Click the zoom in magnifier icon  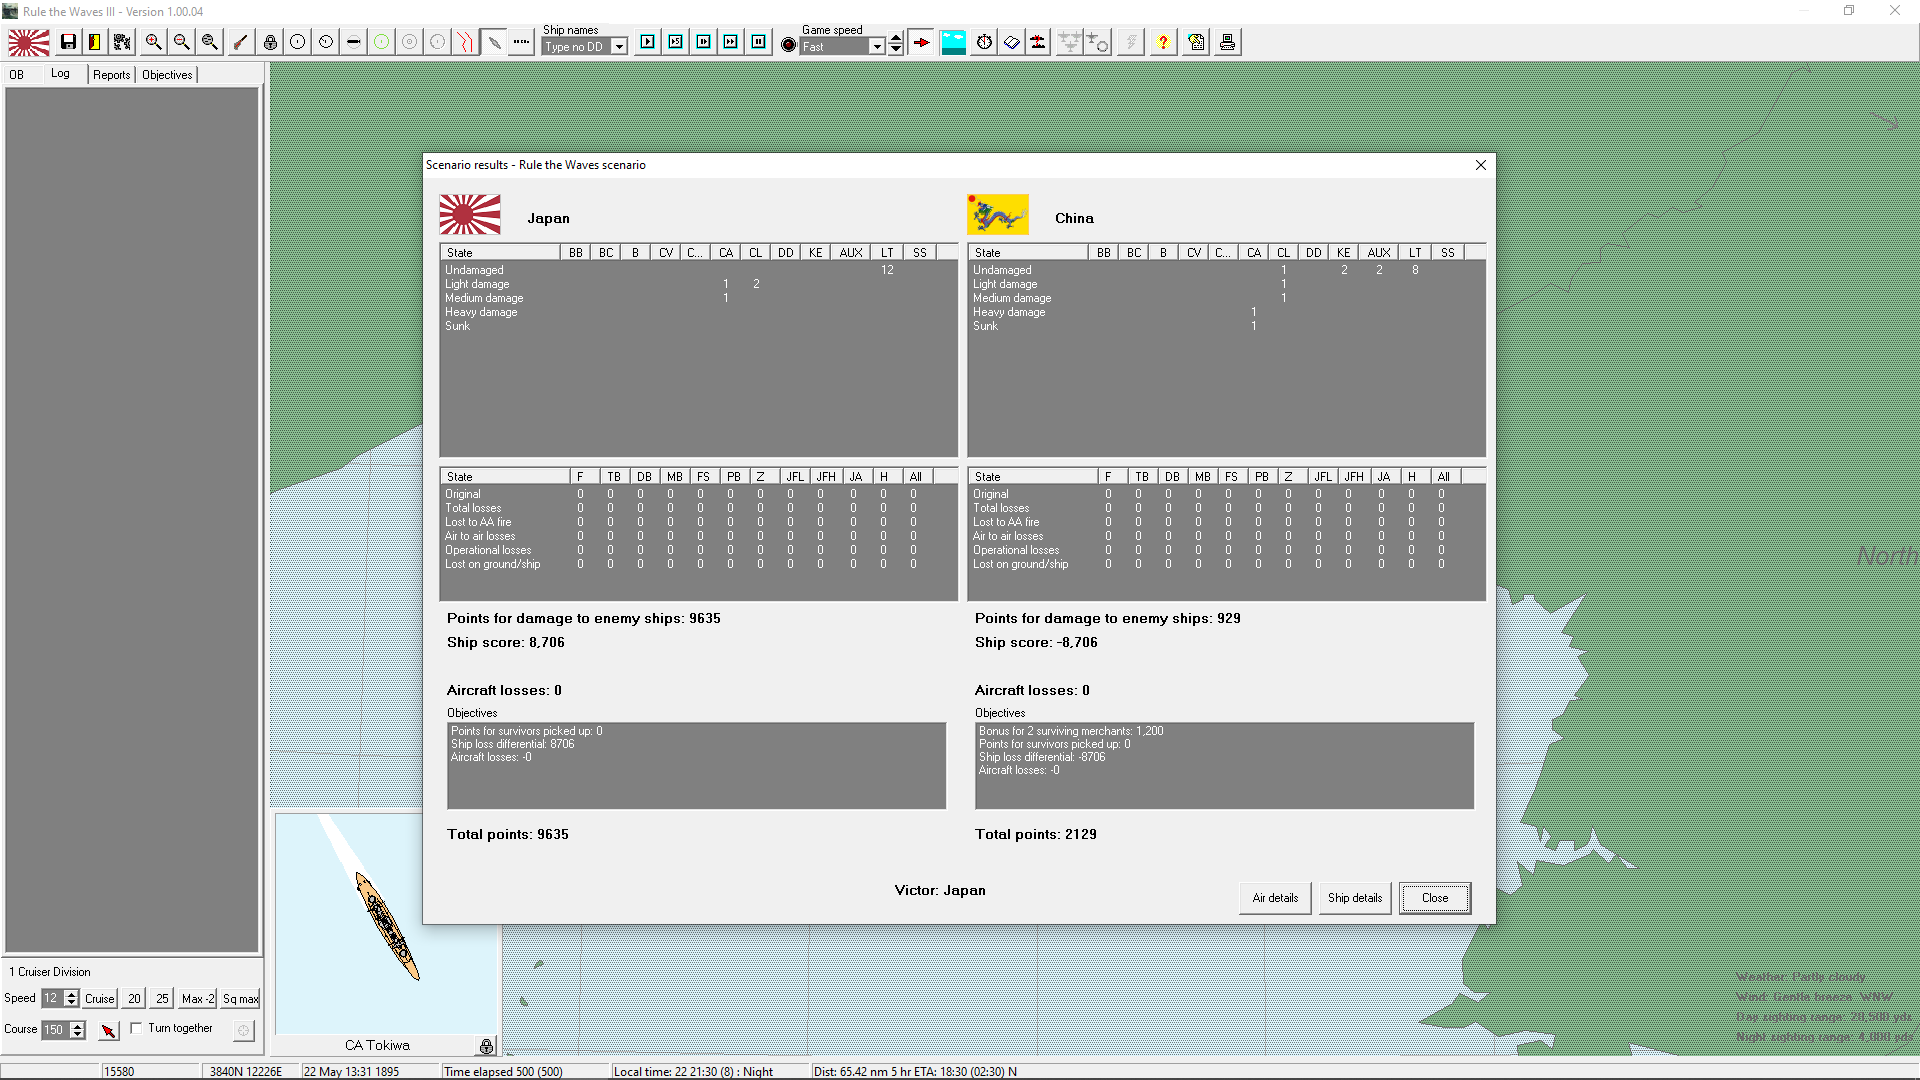pos(153,42)
